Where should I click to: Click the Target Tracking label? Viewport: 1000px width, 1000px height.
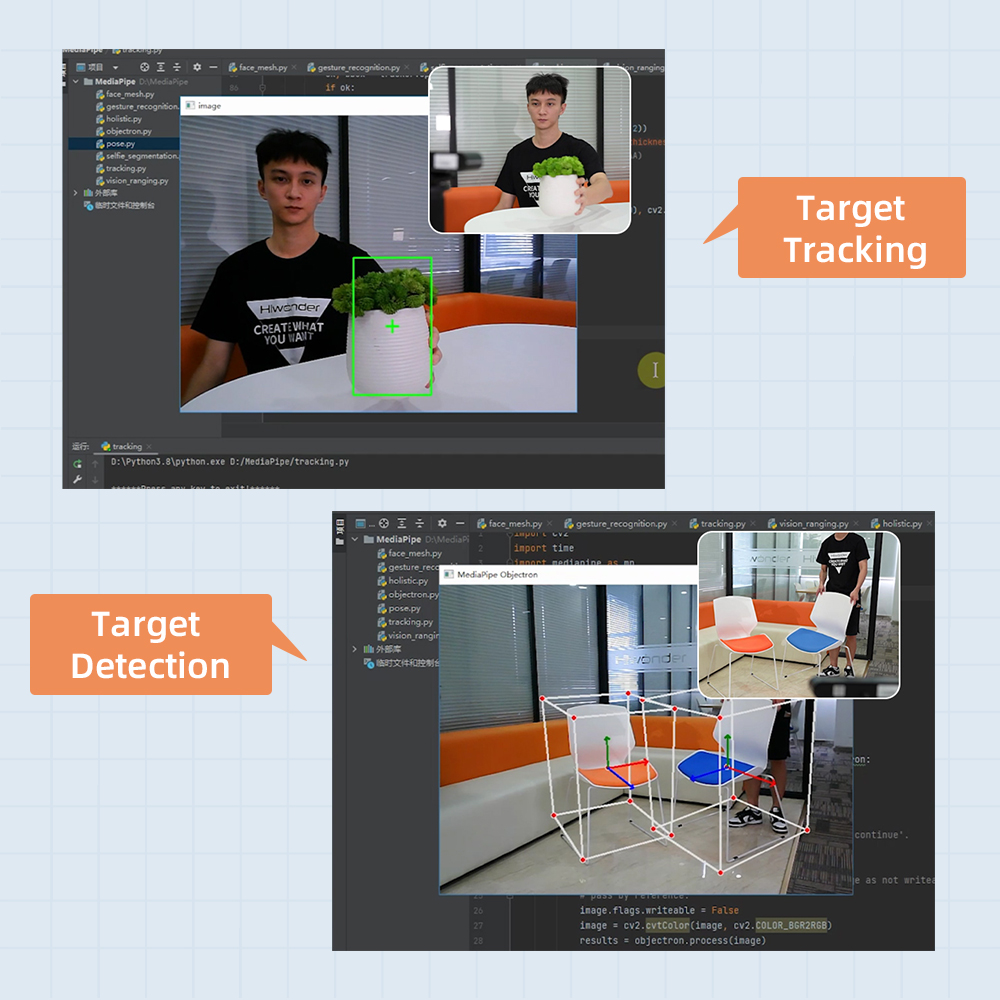pos(852,228)
